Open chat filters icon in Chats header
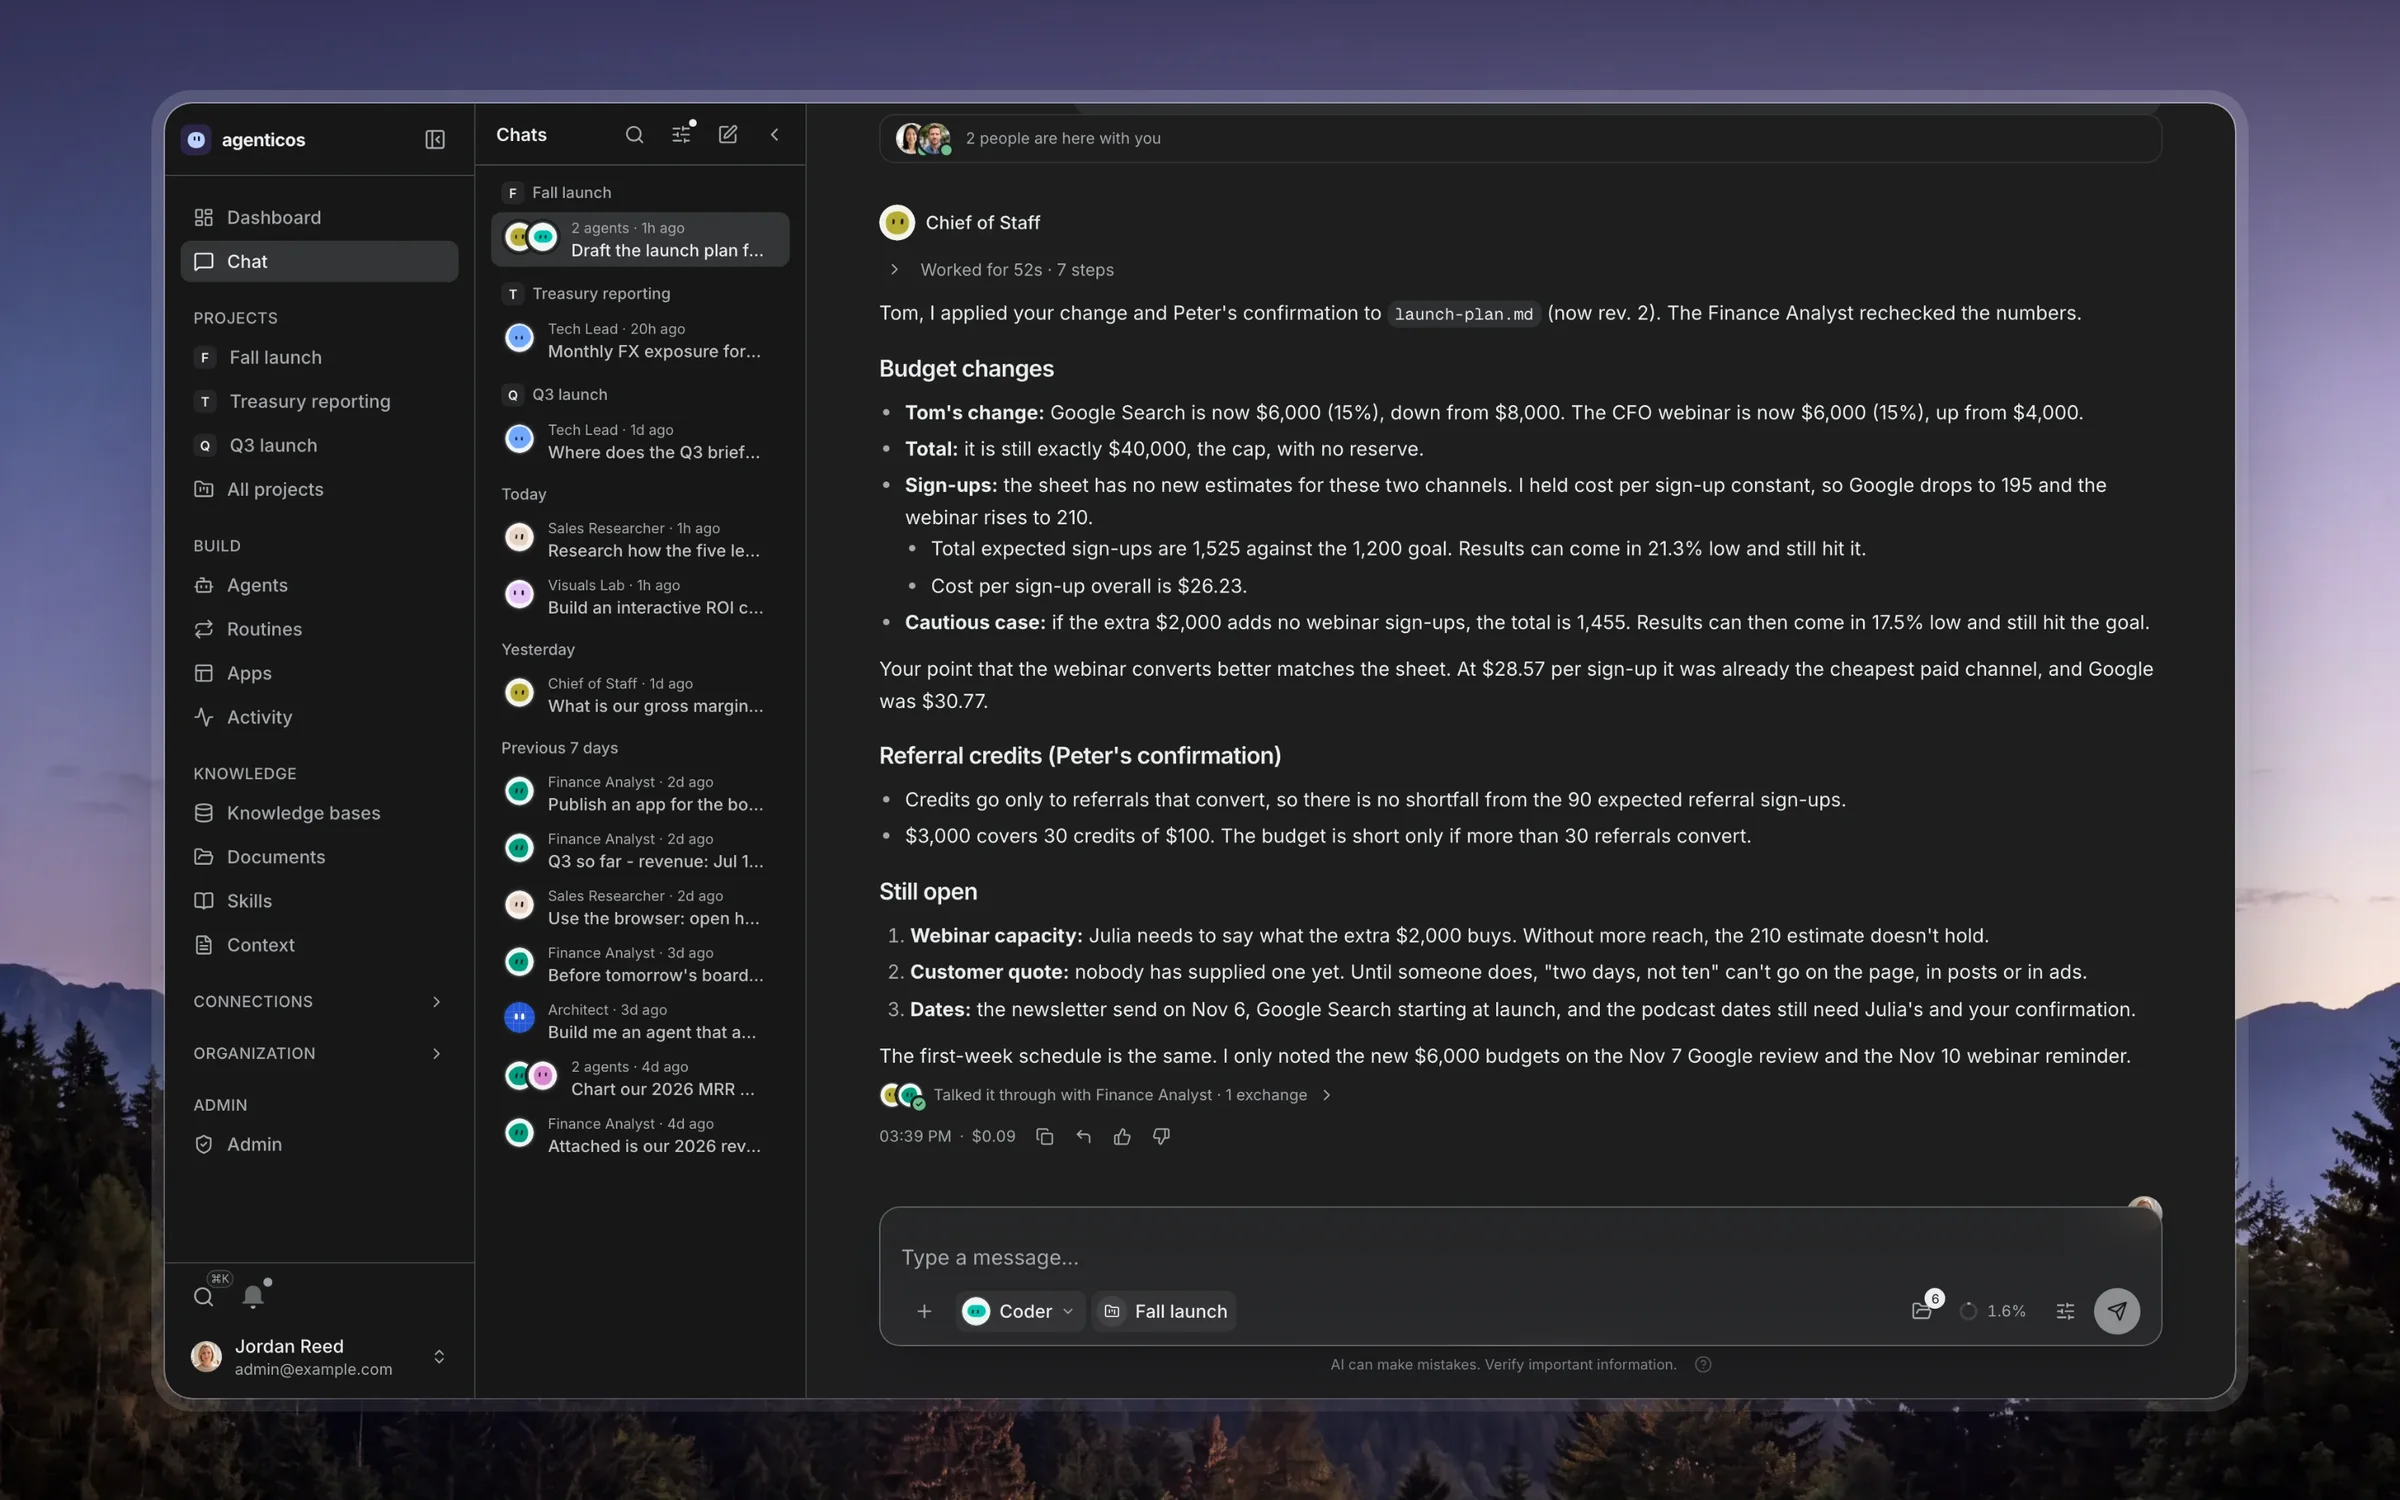The width and height of the screenshot is (2400, 1500). (681, 134)
